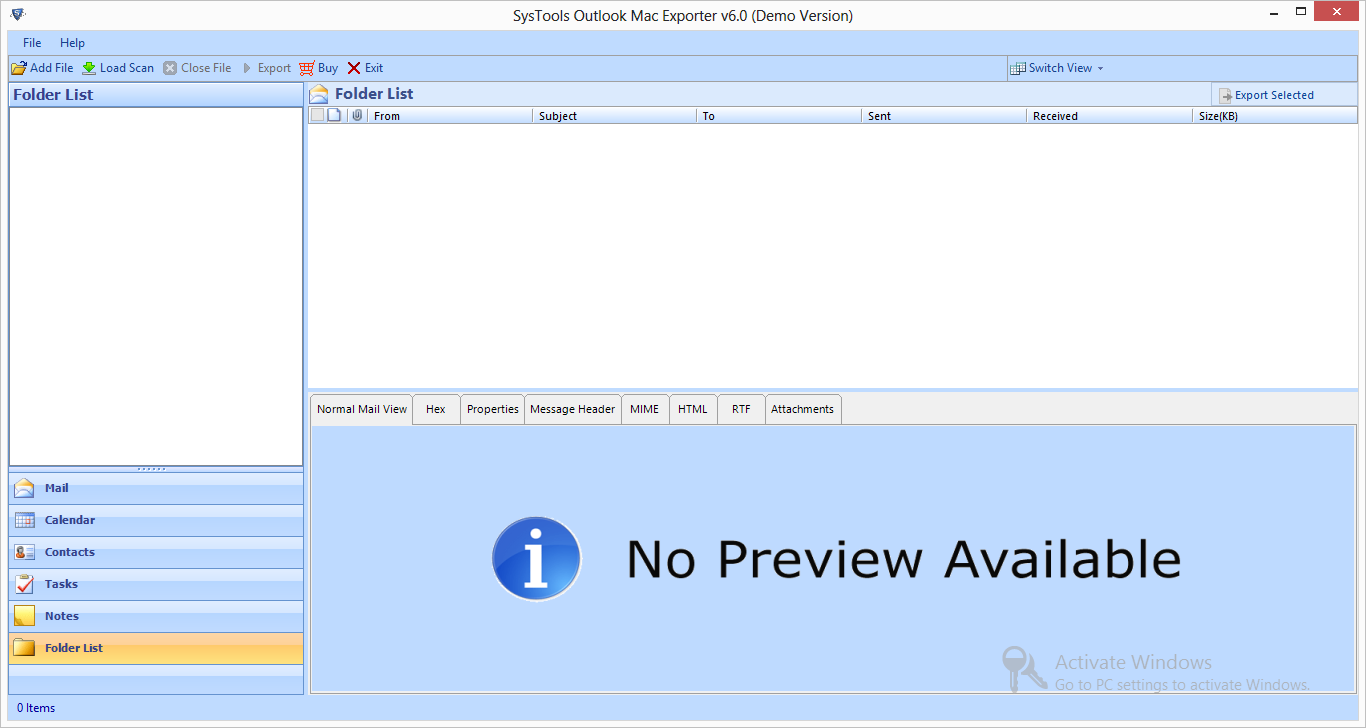Click the SysTools app icon in title bar
1366x728 pixels.
[x=18, y=14]
